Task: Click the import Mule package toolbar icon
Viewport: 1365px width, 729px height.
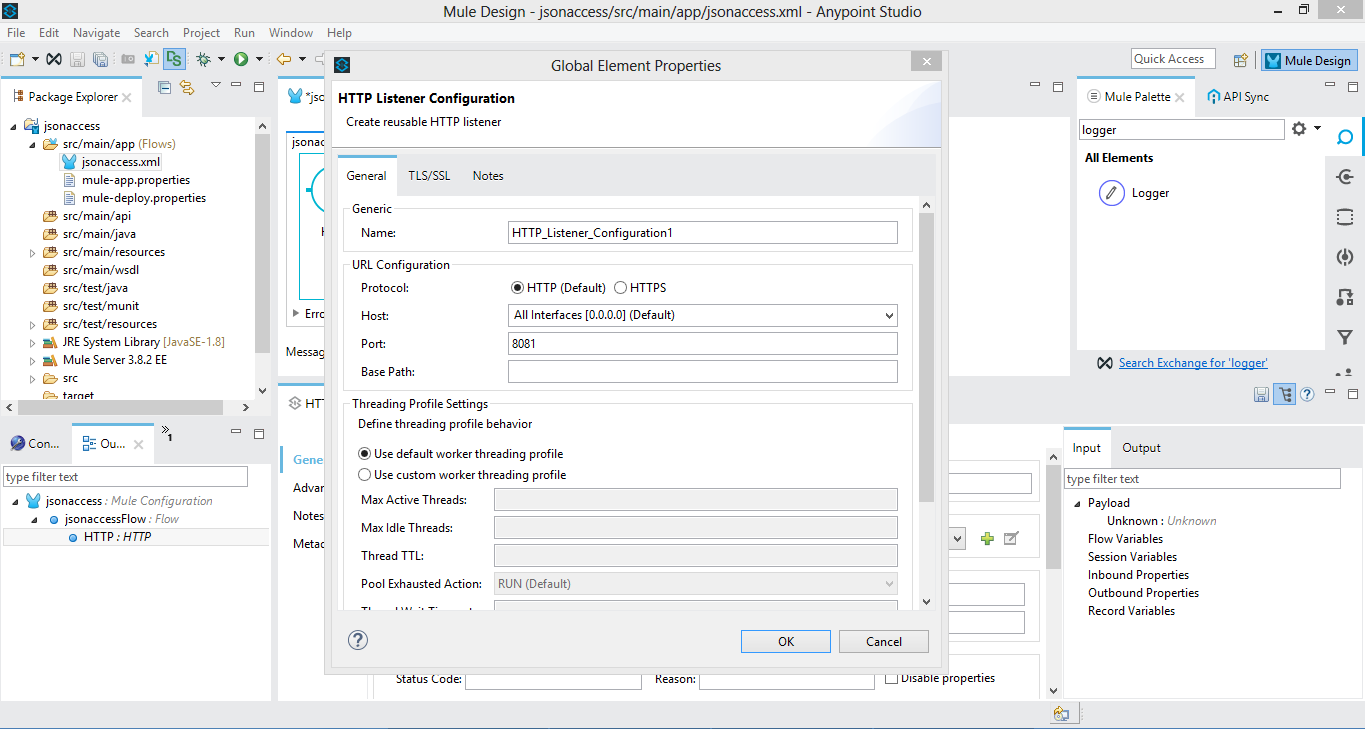Action: [x=151, y=59]
